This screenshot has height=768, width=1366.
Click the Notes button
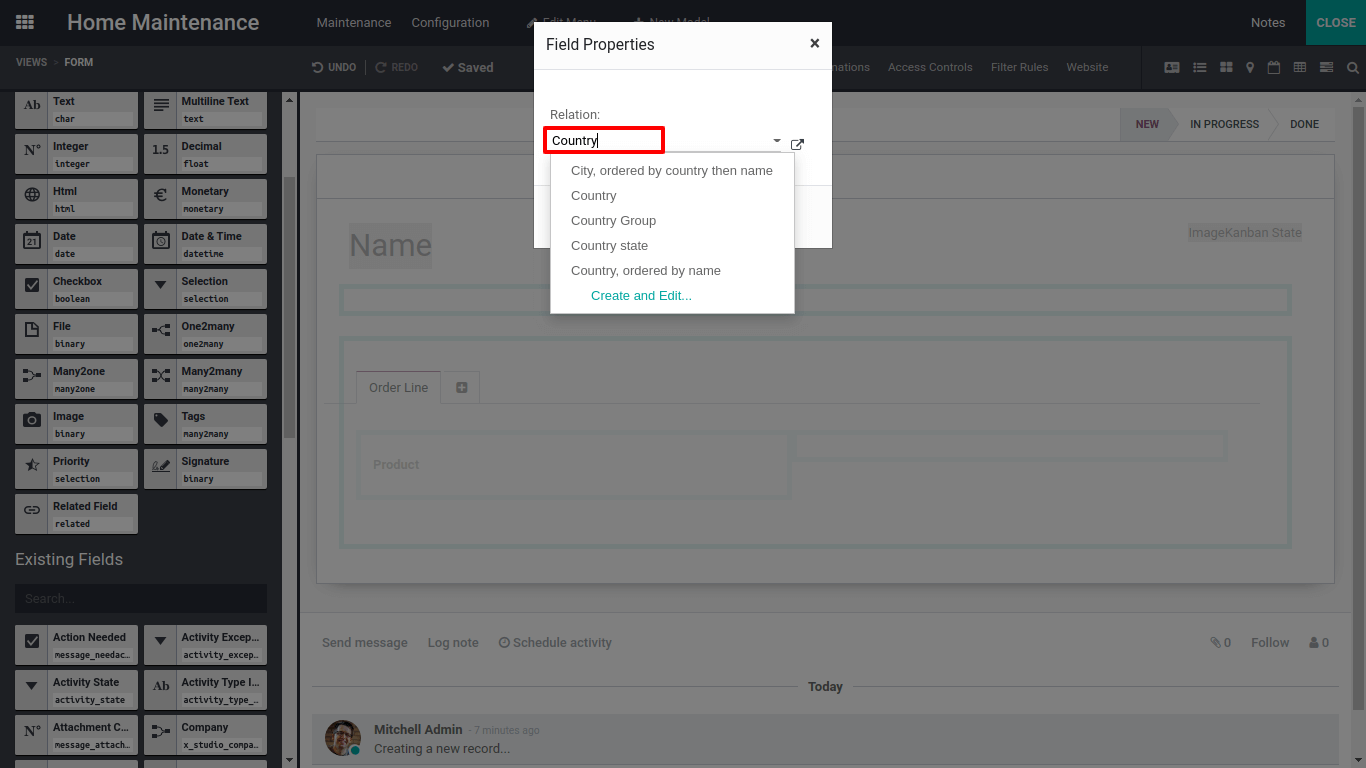[1268, 22]
